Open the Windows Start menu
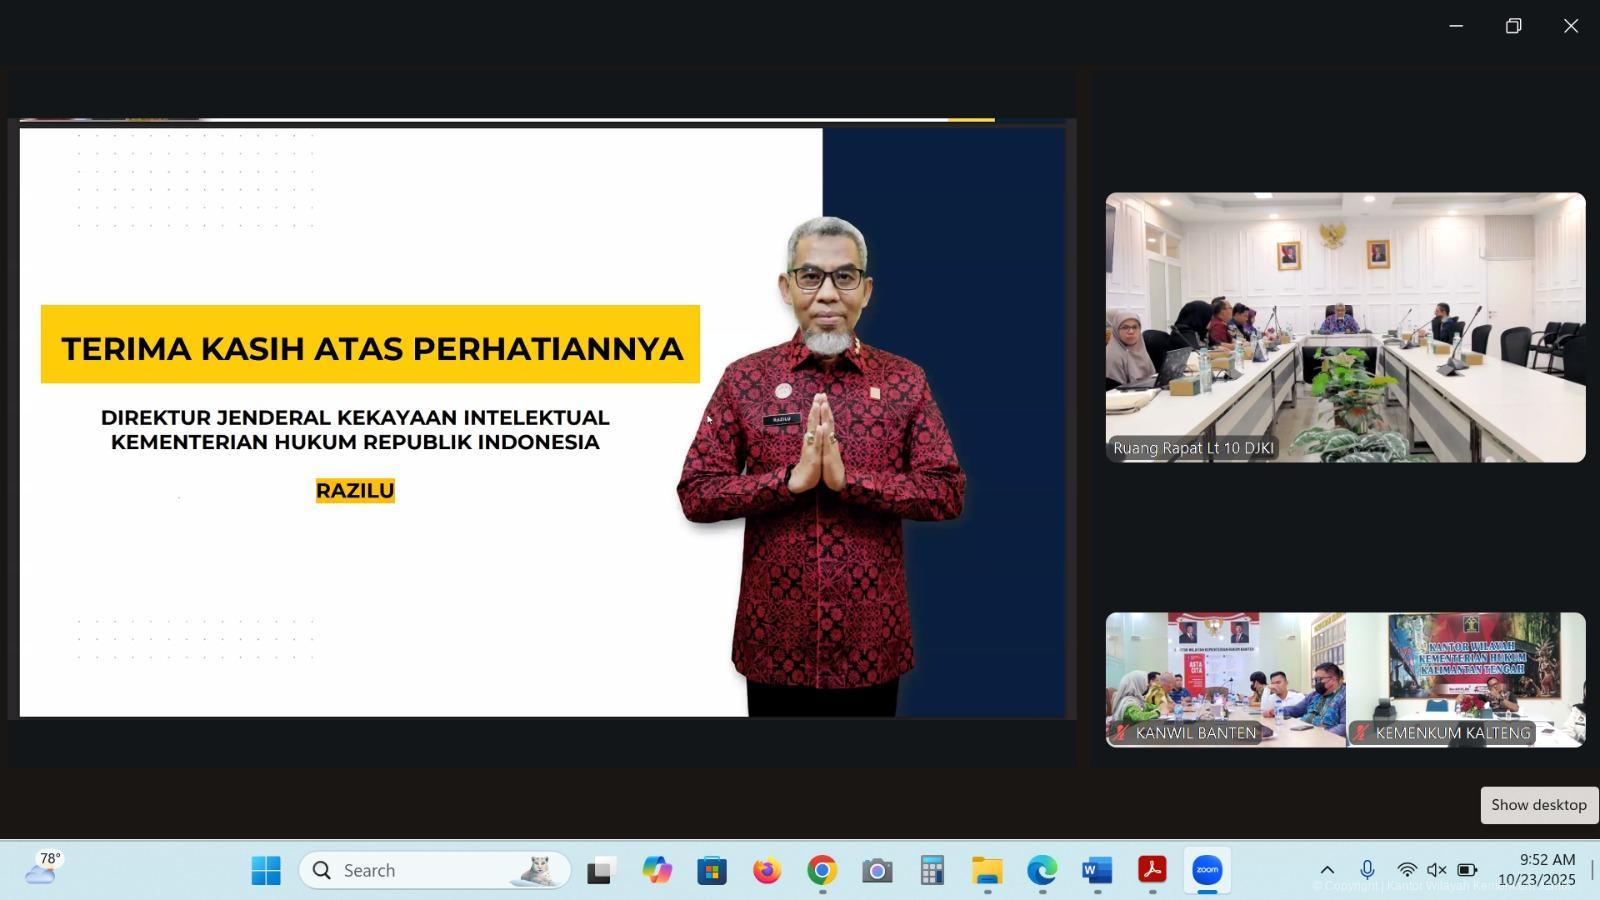The image size is (1600, 900). click(x=266, y=870)
